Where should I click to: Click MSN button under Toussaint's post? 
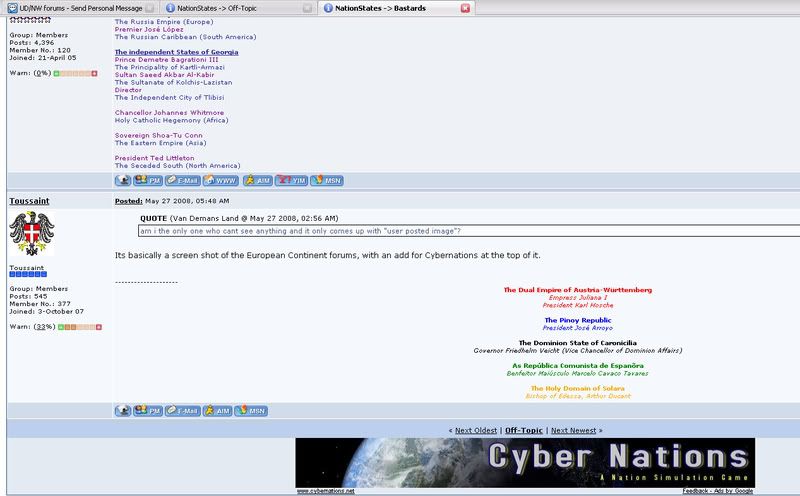click(x=254, y=410)
